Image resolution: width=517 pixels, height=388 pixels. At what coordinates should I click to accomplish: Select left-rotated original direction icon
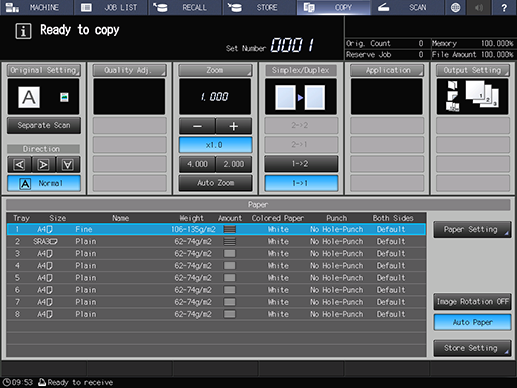(x=19, y=165)
